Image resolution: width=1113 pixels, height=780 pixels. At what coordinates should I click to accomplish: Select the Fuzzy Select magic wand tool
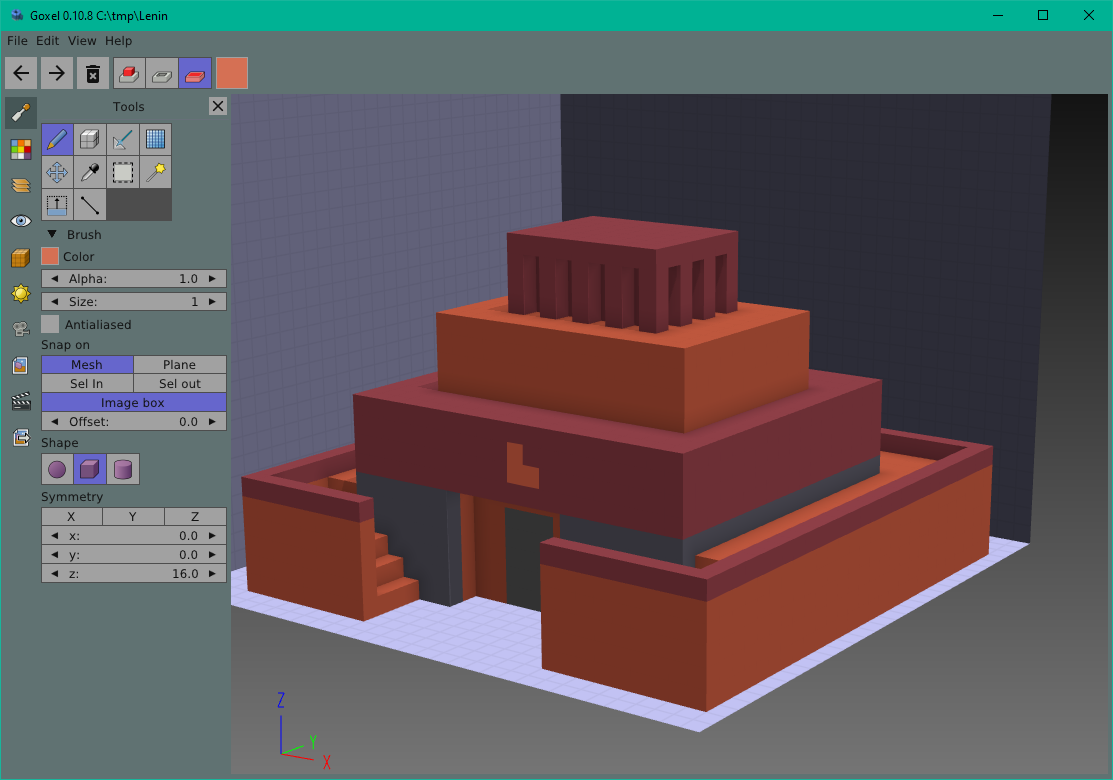coord(155,172)
